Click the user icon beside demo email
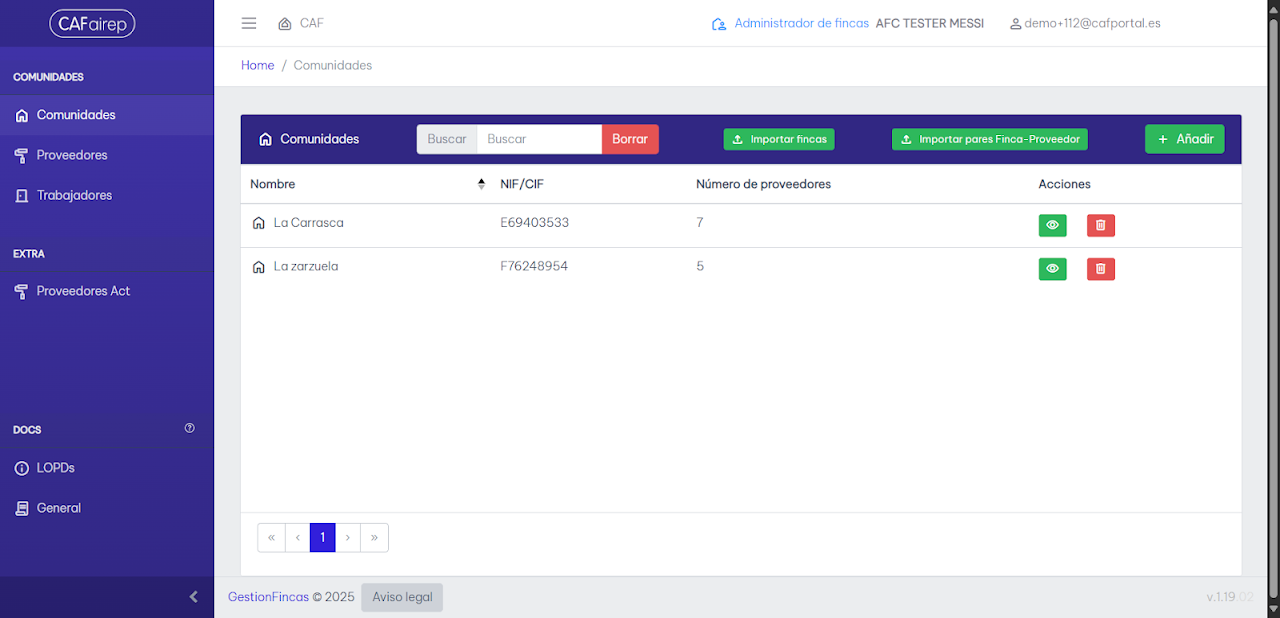 (x=1016, y=23)
